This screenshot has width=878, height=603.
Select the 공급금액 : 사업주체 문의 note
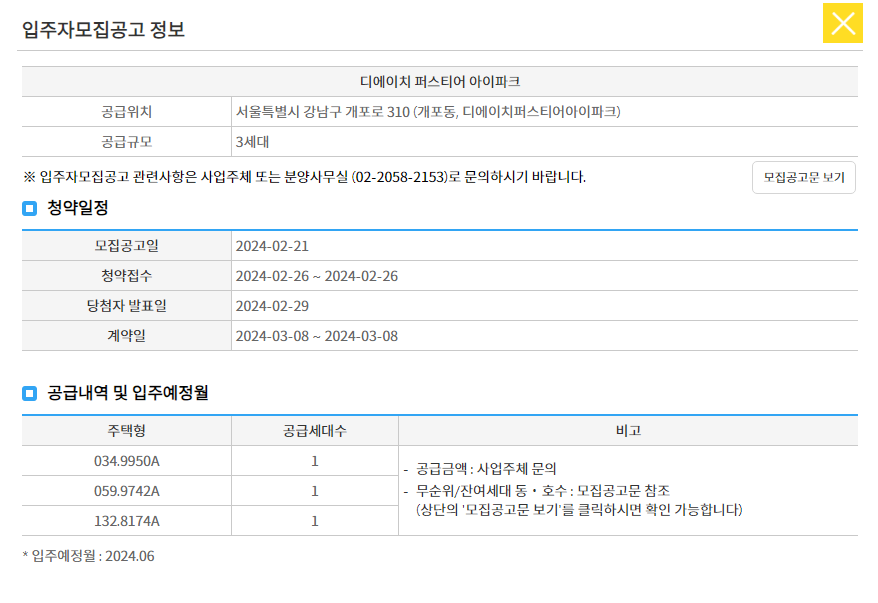pos(486,469)
